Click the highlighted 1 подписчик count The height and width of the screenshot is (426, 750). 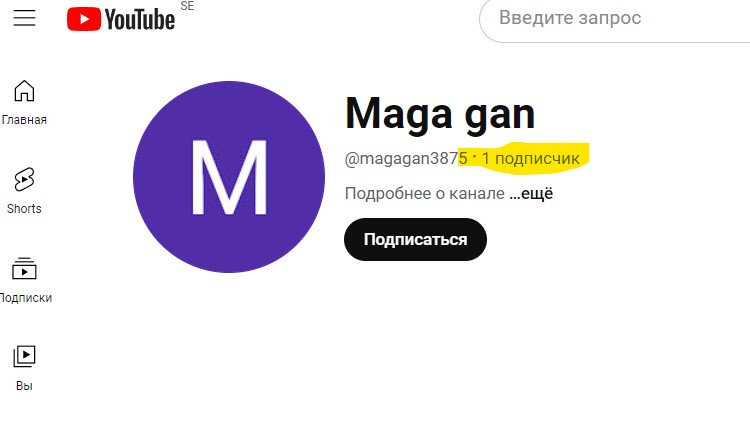coord(530,158)
